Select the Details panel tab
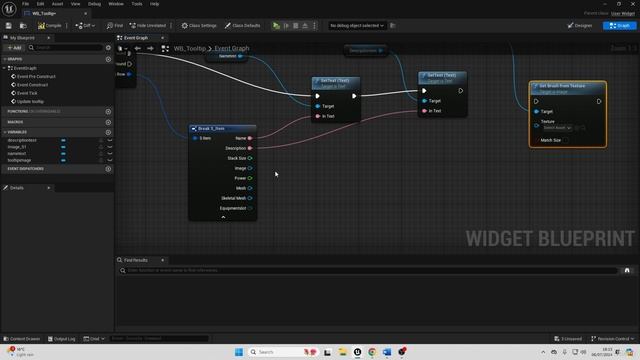The width and height of the screenshot is (640, 360). [x=27, y=188]
